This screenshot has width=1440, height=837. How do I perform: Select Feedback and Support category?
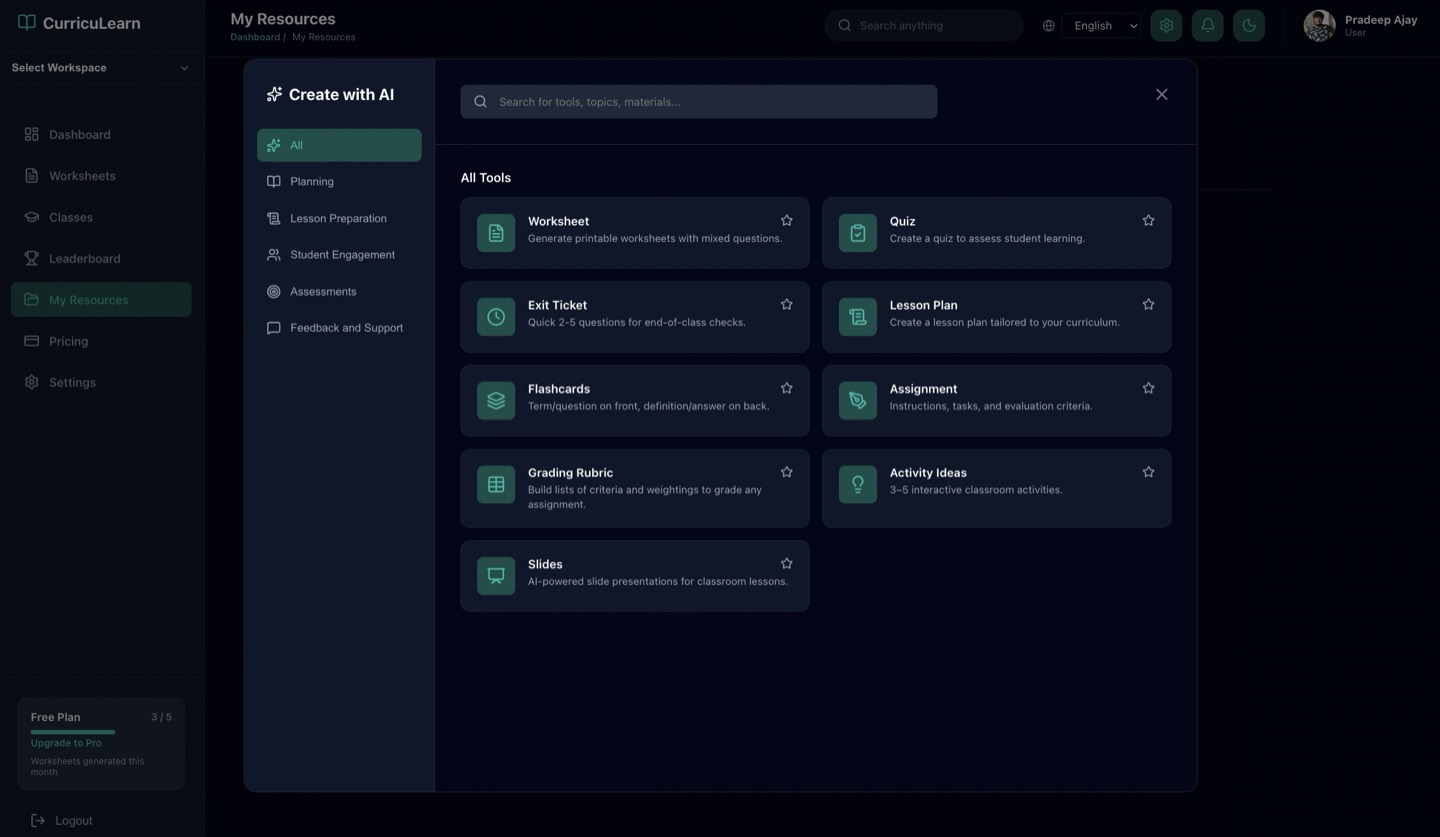pos(339,328)
